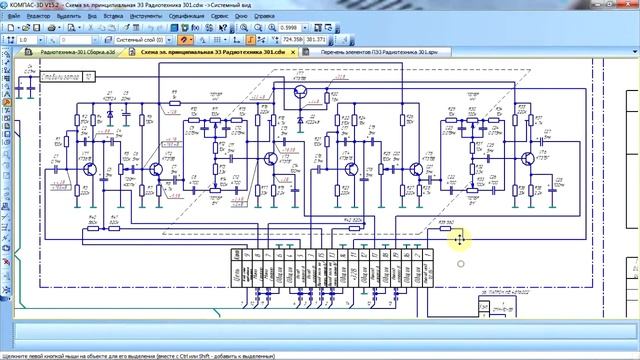The height and width of the screenshot is (360, 640).
Task: Expand the preview dropdown arrow
Action: pos(79,28)
